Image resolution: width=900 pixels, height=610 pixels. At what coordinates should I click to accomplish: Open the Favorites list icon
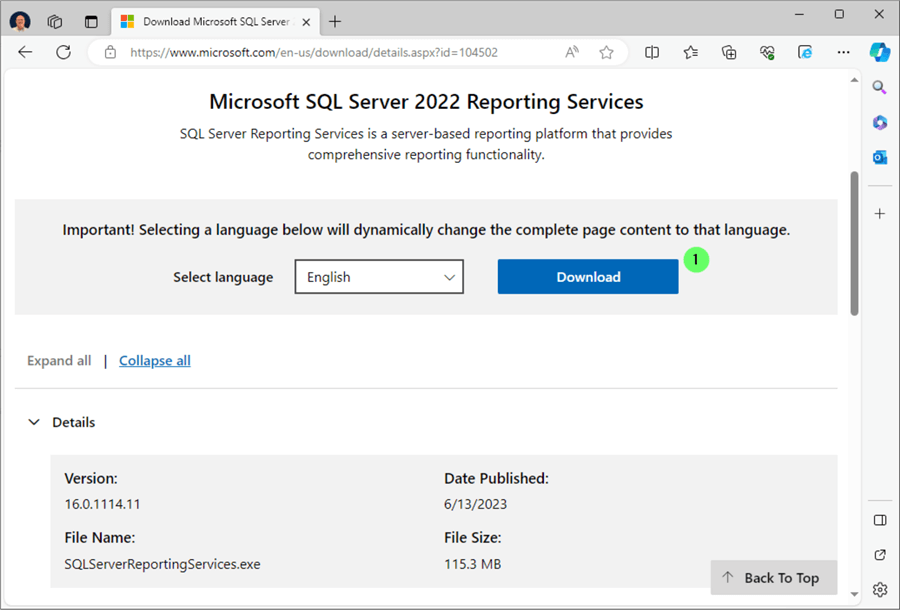pos(690,52)
